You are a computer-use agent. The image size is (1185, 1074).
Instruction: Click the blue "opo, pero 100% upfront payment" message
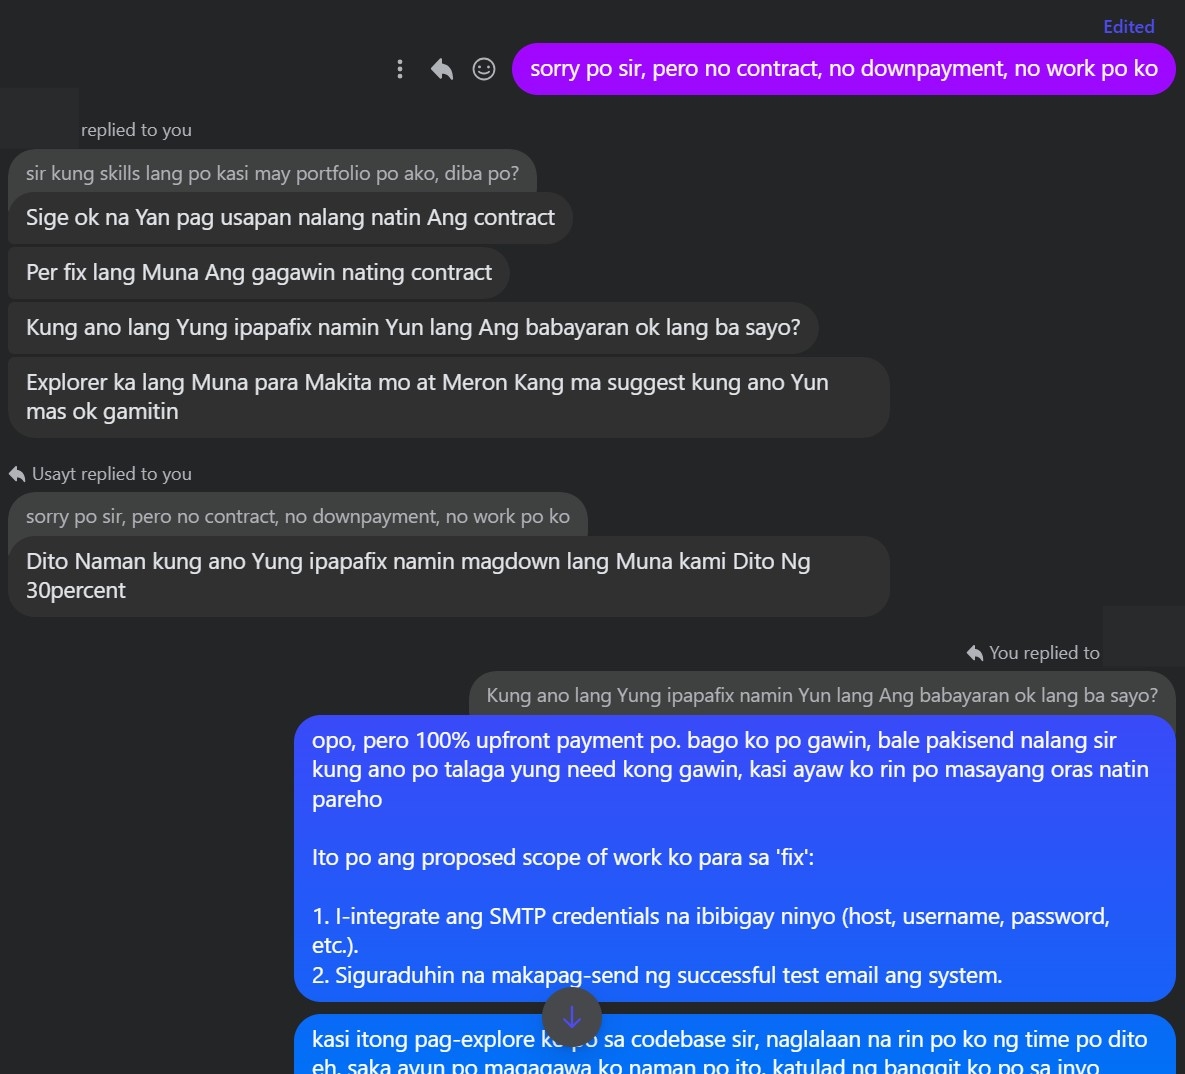tap(734, 857)
